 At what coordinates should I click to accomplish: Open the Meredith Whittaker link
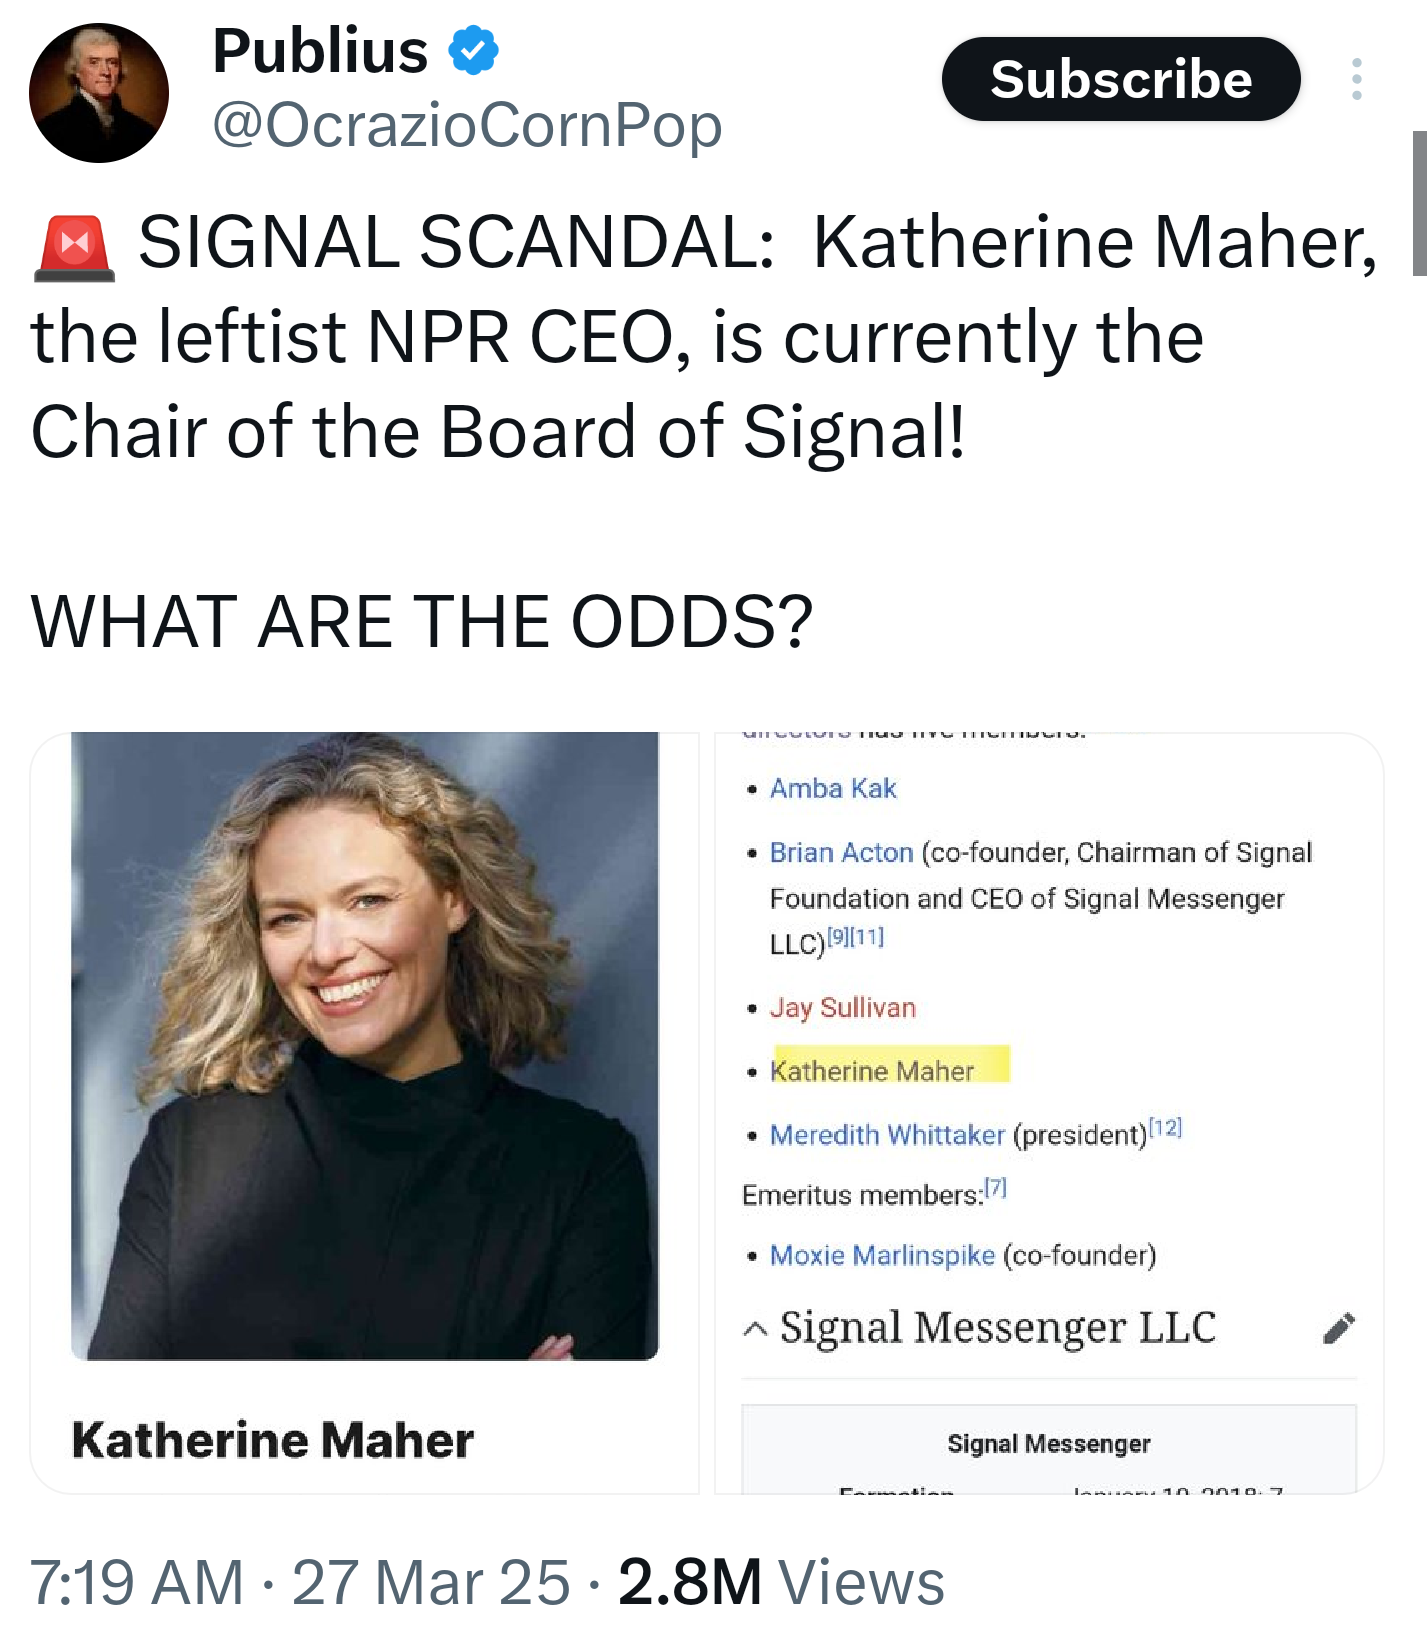click(x=887, y=1135)
